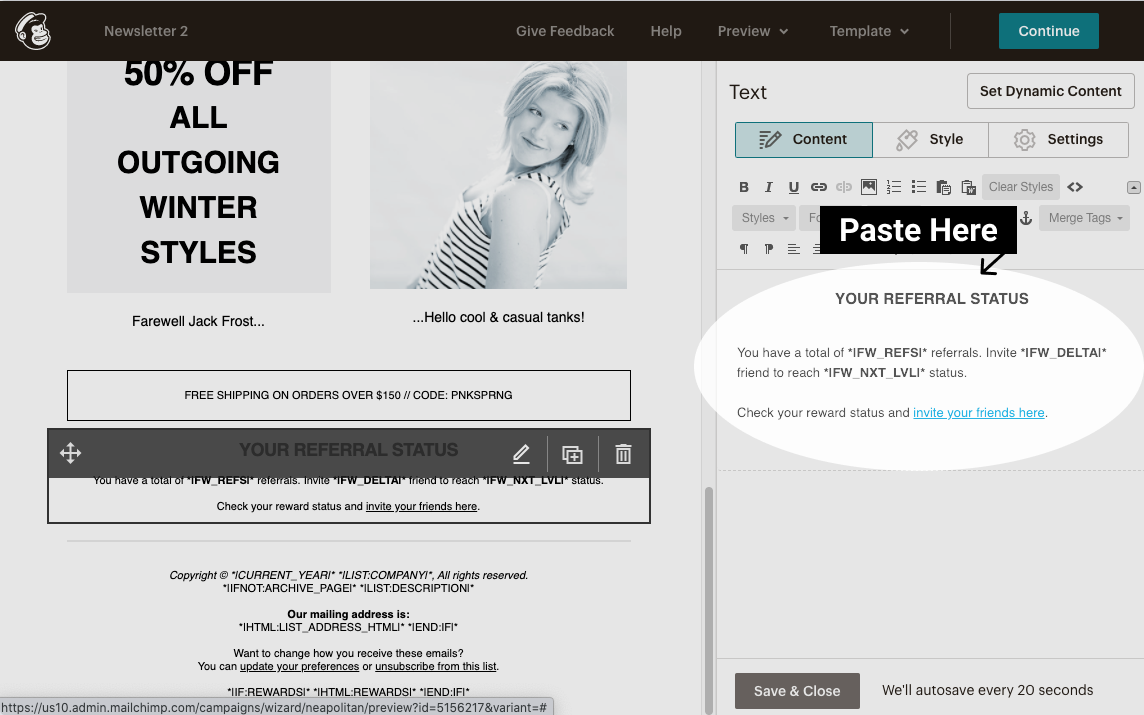Click the Farewell Jack Frost caption
Viewport: 1144px width, 715px height.
198,321
